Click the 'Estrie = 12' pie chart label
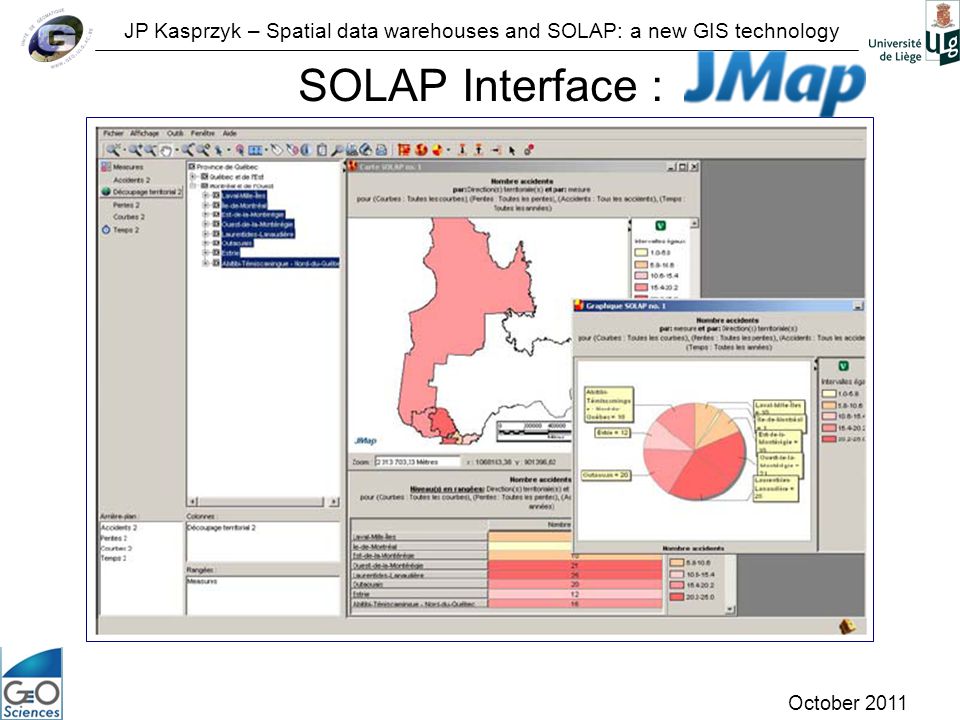 pos(613,432)
